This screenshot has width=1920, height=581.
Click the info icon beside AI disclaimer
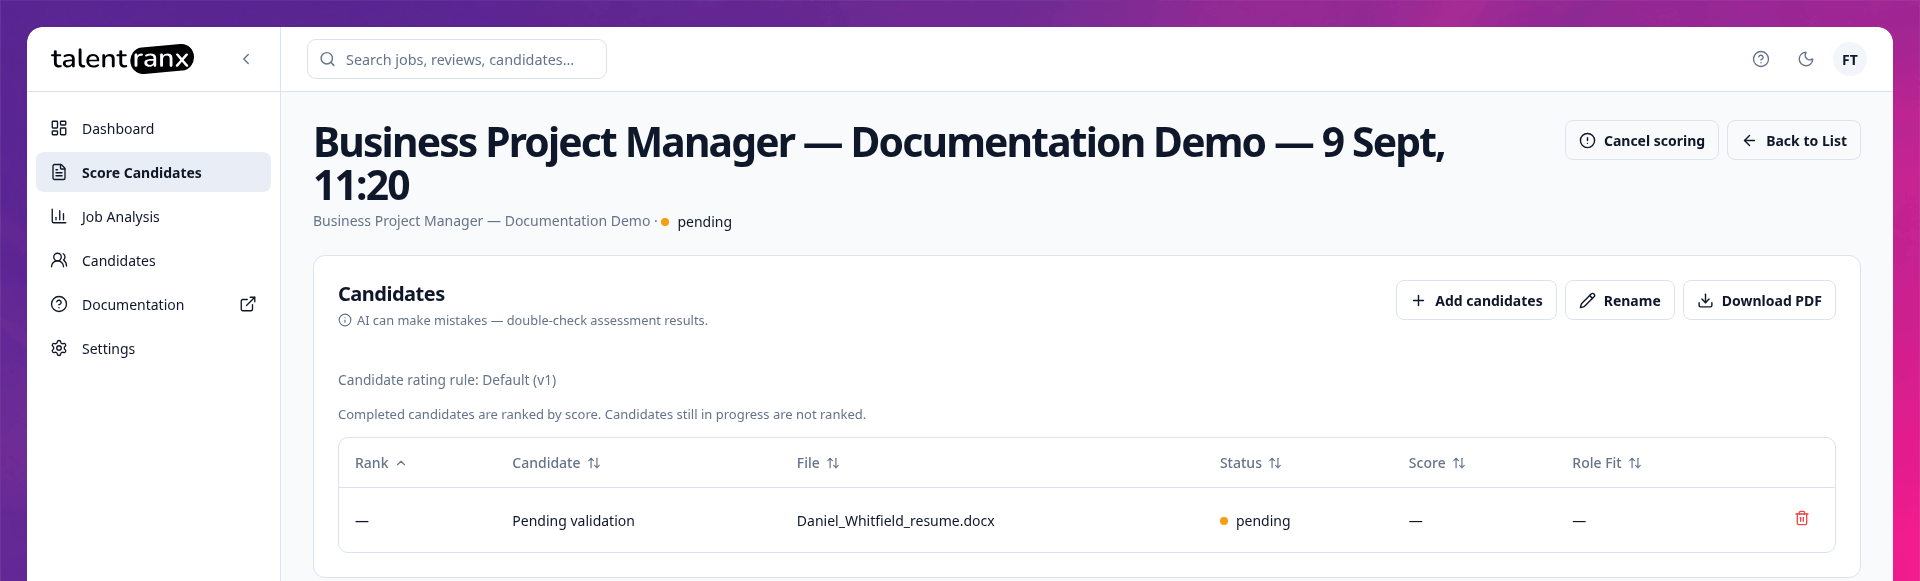tap(345, 320)
